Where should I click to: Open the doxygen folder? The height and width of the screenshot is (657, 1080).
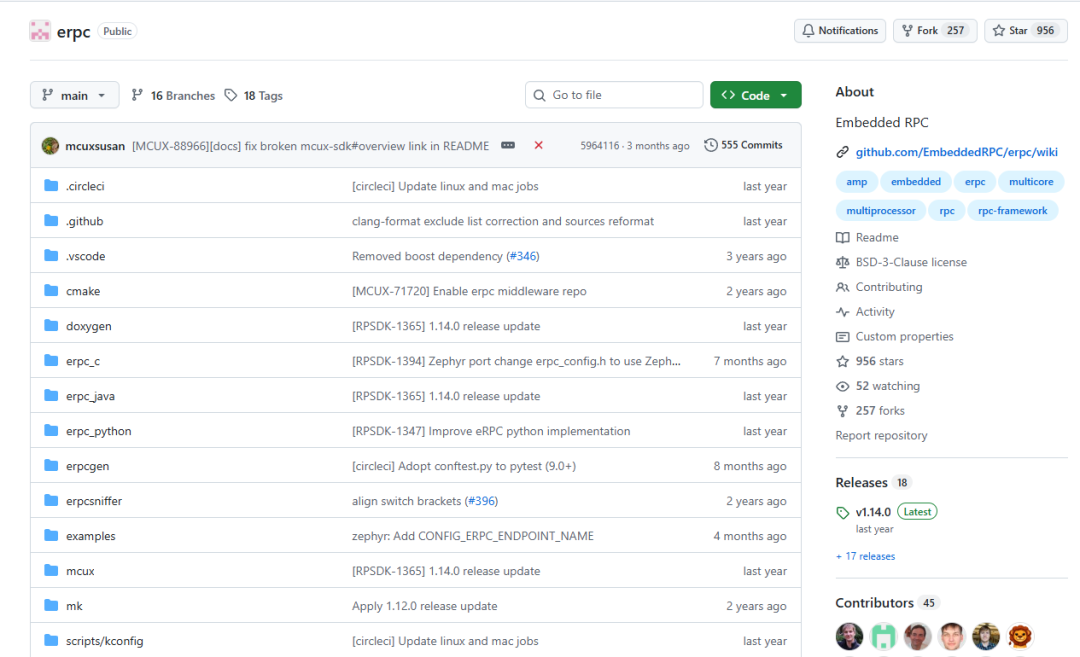[x=88, y=326]
